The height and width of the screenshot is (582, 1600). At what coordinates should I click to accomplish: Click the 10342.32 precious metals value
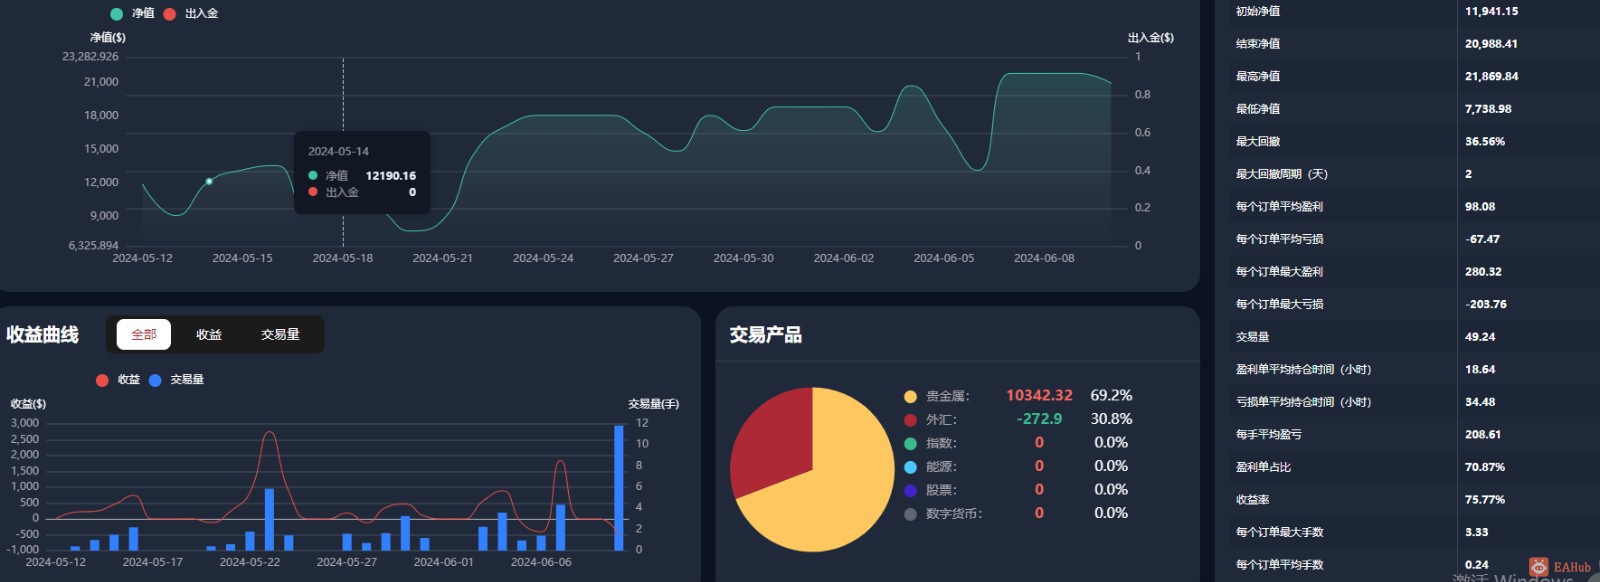pos(1039,396)
